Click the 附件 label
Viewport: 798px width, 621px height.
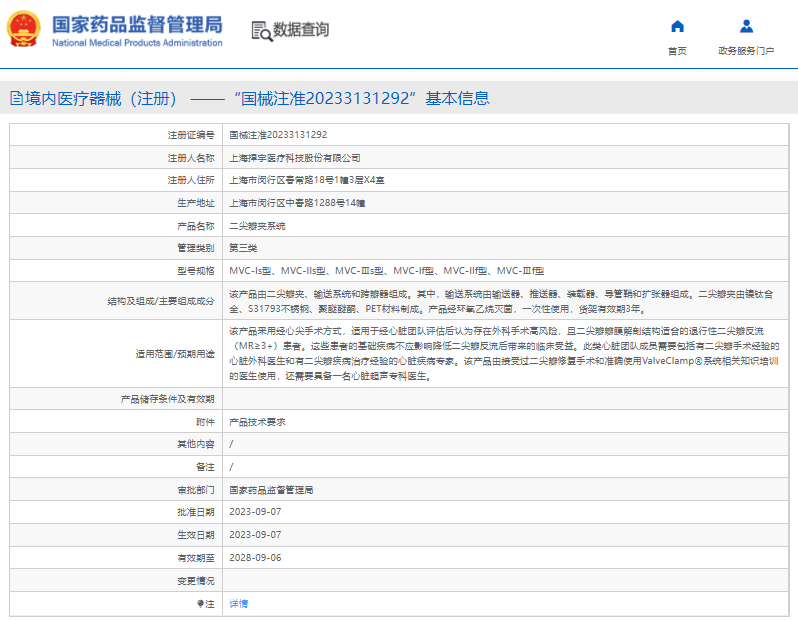tap(205, 422)
